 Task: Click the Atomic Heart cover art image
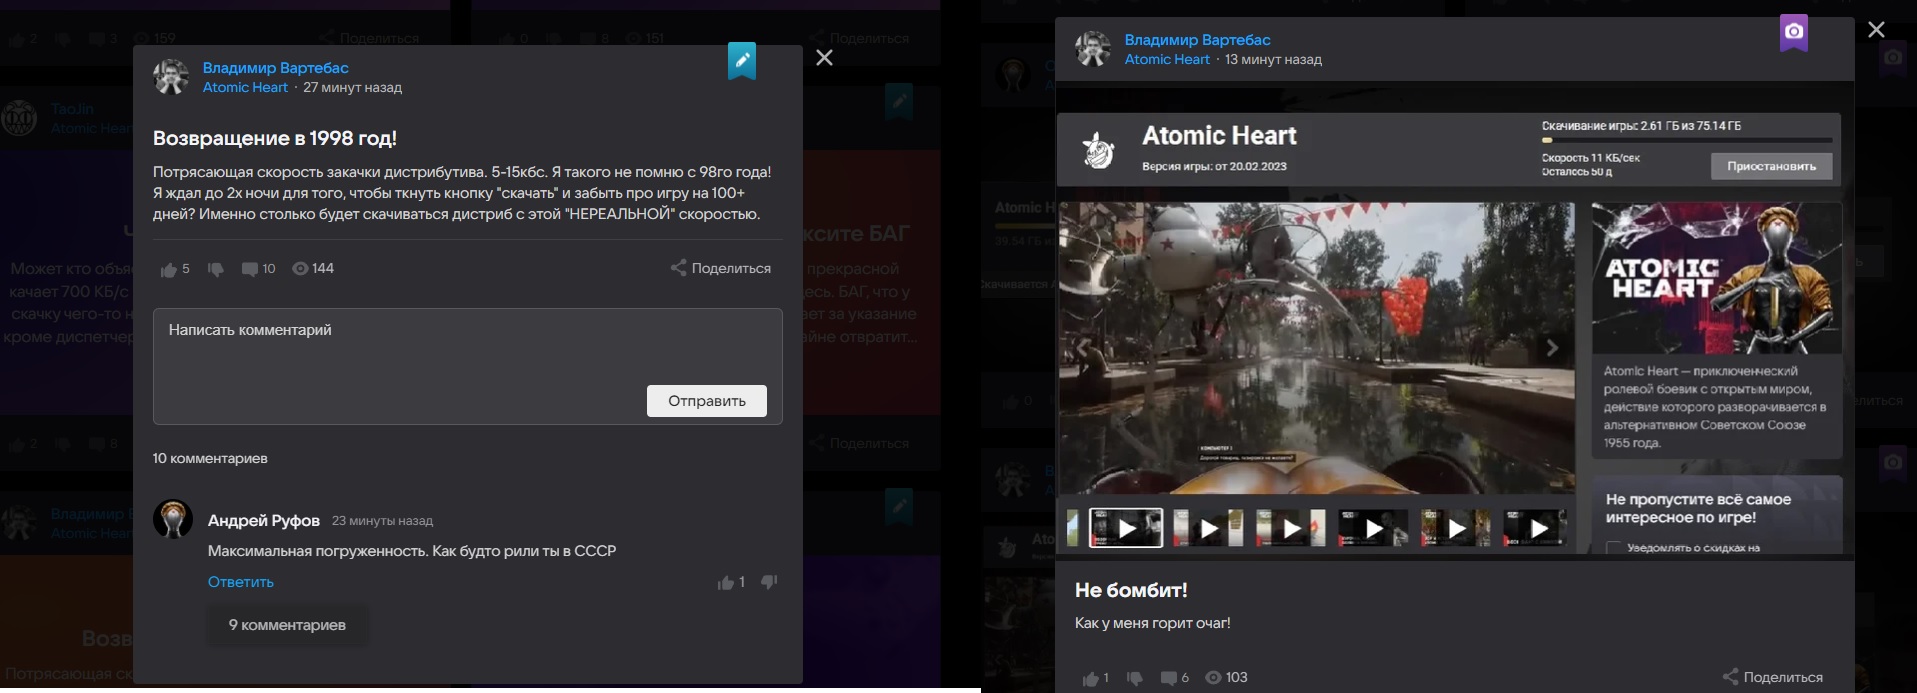1716,278
